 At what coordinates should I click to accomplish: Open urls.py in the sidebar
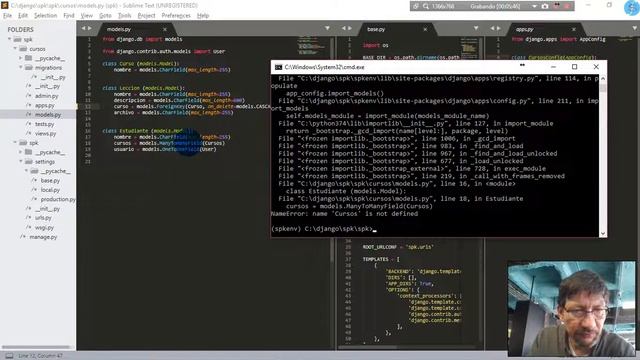pos(43,218)
